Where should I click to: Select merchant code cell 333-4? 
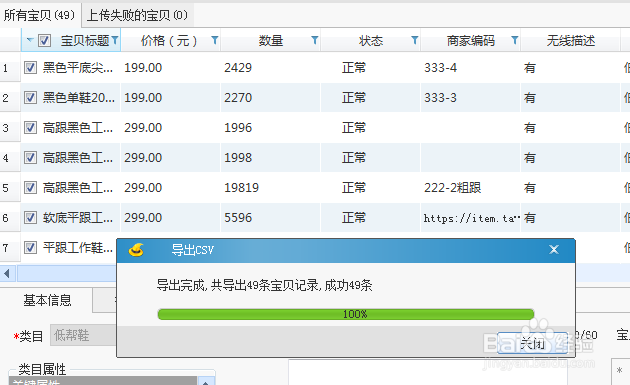[470, 68]
